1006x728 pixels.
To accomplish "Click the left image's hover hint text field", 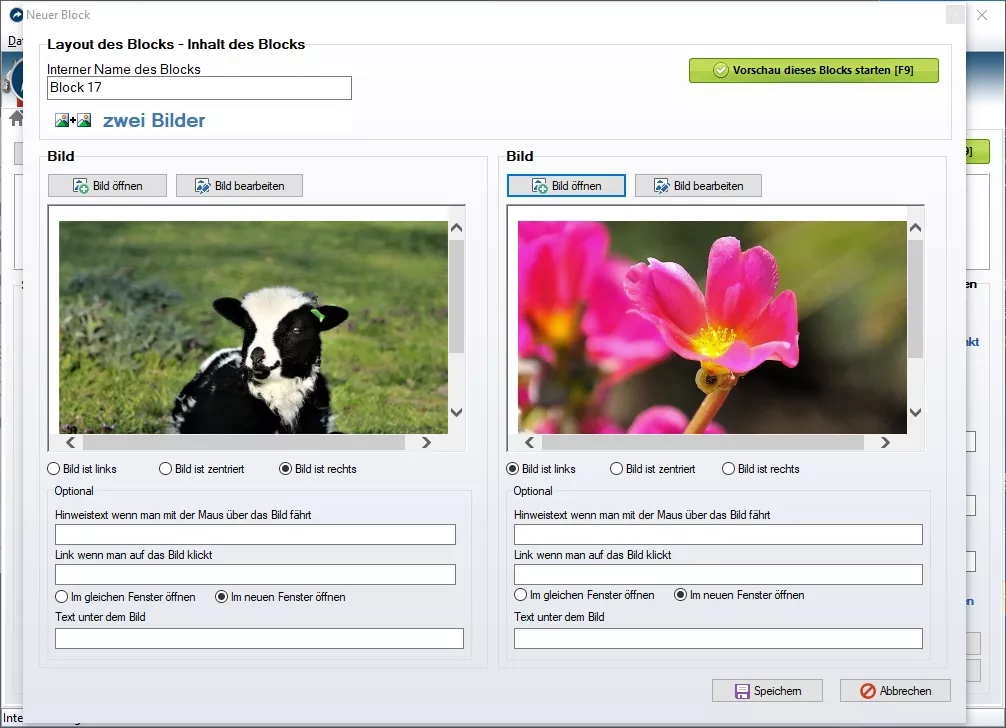I will [255, 535].
